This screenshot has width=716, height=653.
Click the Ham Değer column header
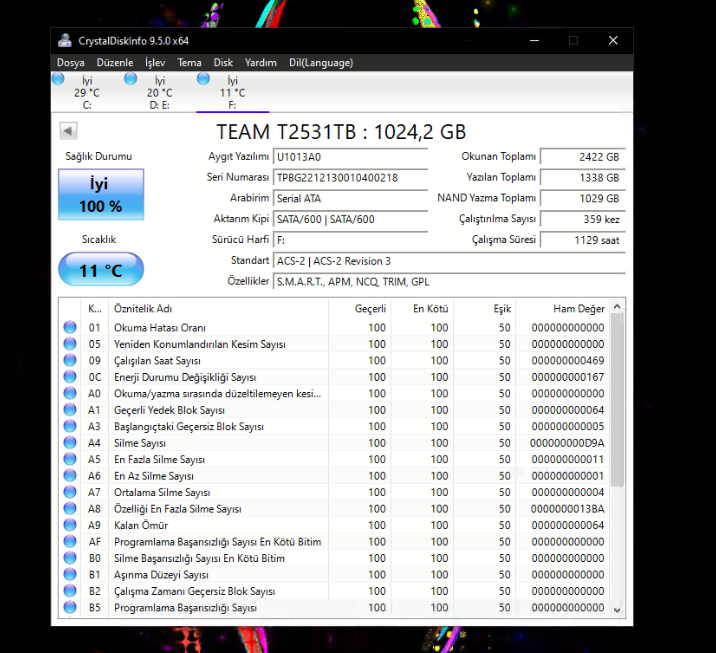(563, 309)
